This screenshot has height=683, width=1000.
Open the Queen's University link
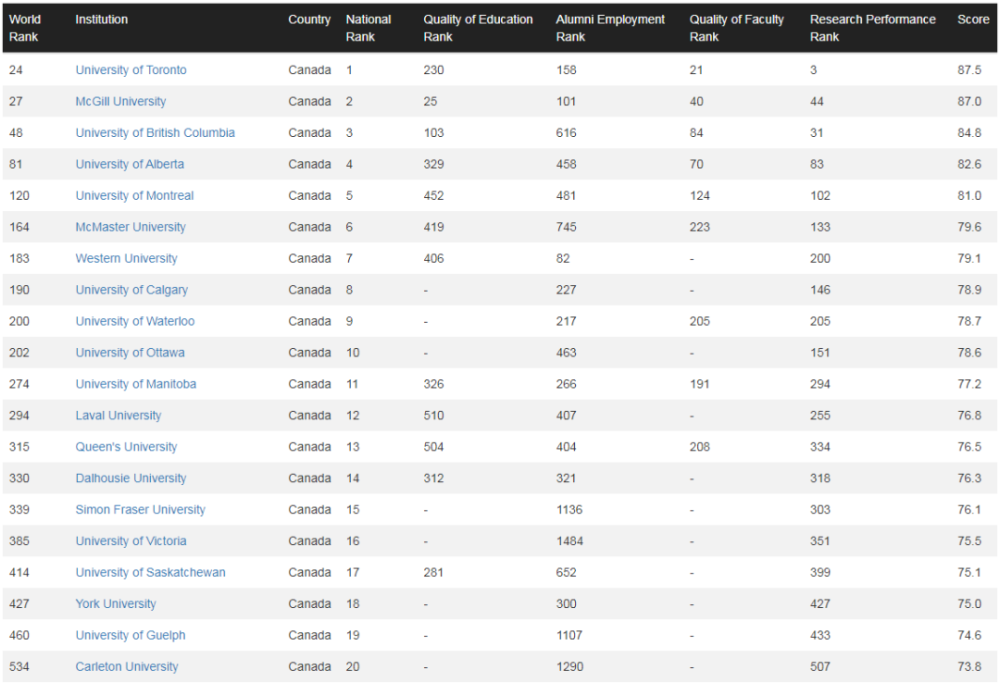[x=126, y=446]
